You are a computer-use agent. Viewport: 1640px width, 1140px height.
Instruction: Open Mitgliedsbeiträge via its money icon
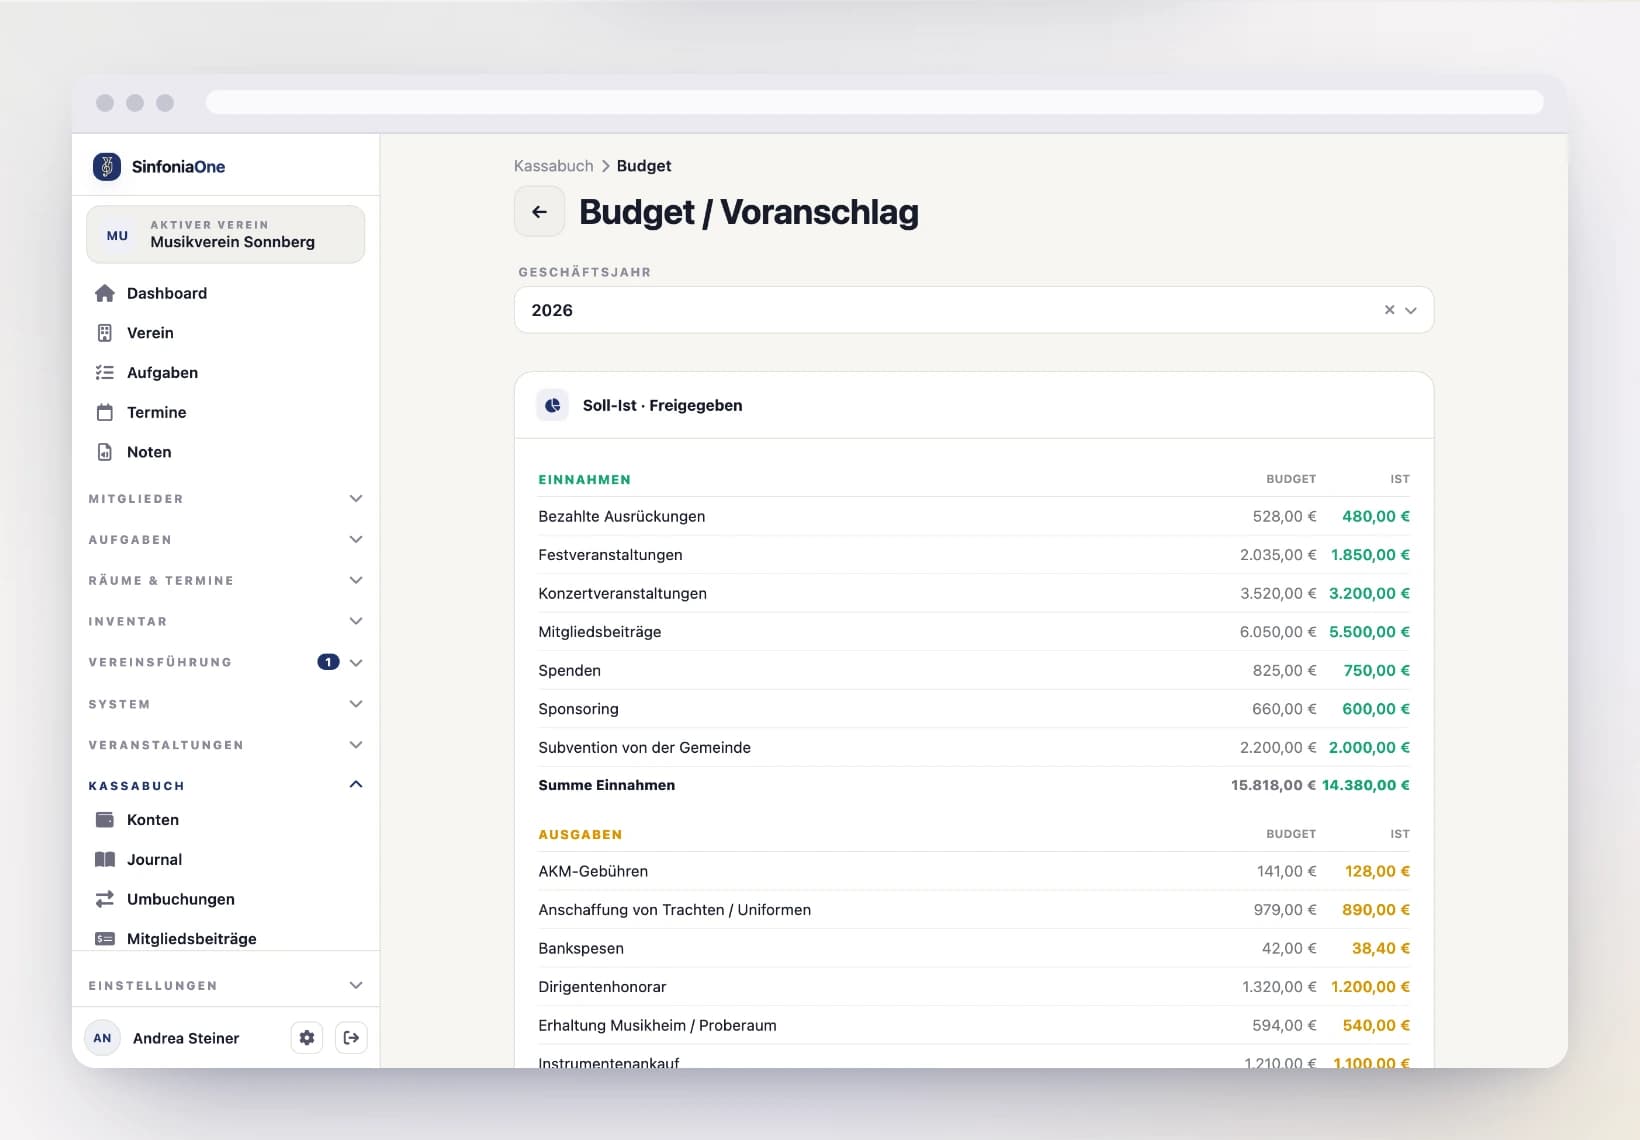(105, 939)
